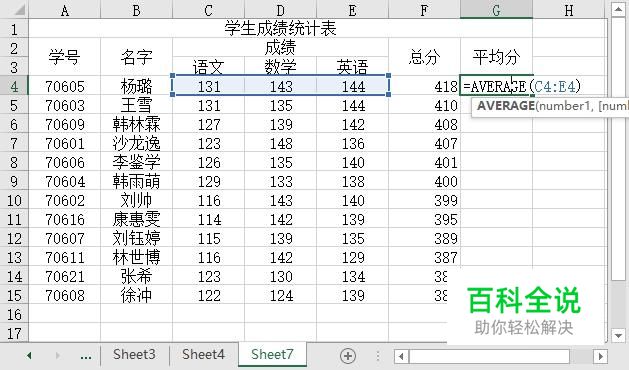Image resolution: width=629 pixels, height=370 pixels.
Task: Select column G header
Action: point(497,10)
